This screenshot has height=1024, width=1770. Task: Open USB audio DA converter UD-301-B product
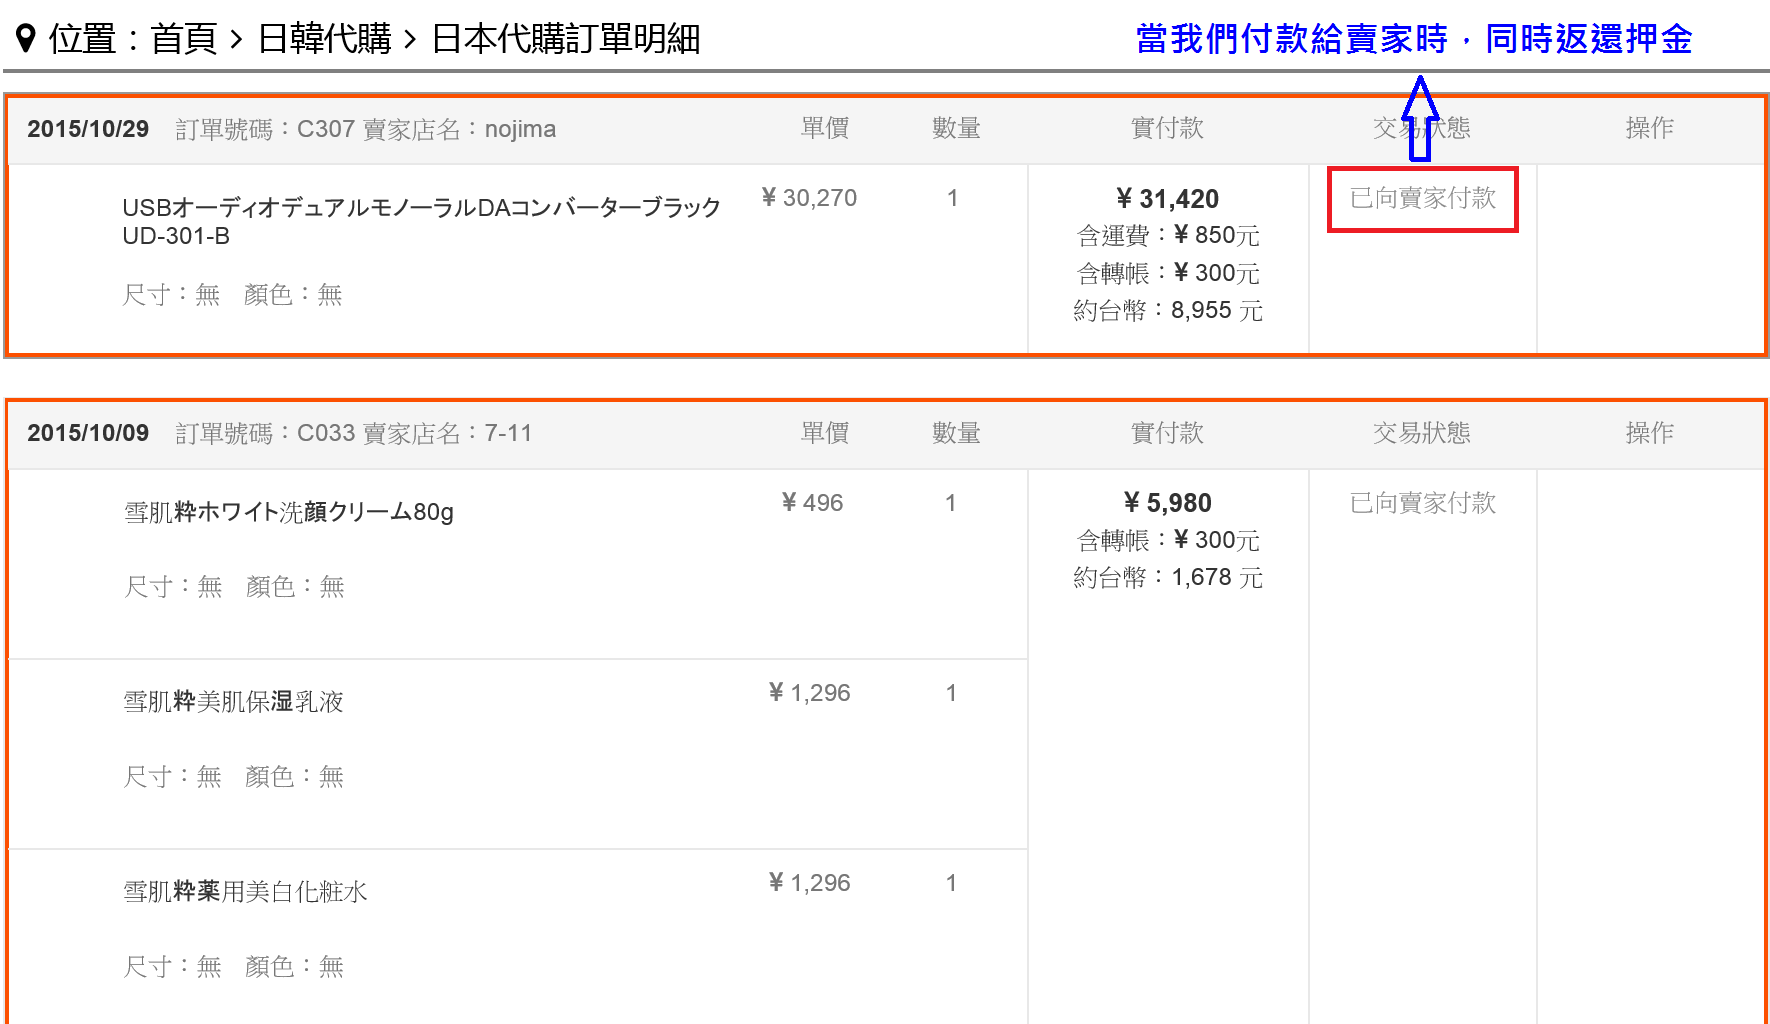click(x=421, y=221)
